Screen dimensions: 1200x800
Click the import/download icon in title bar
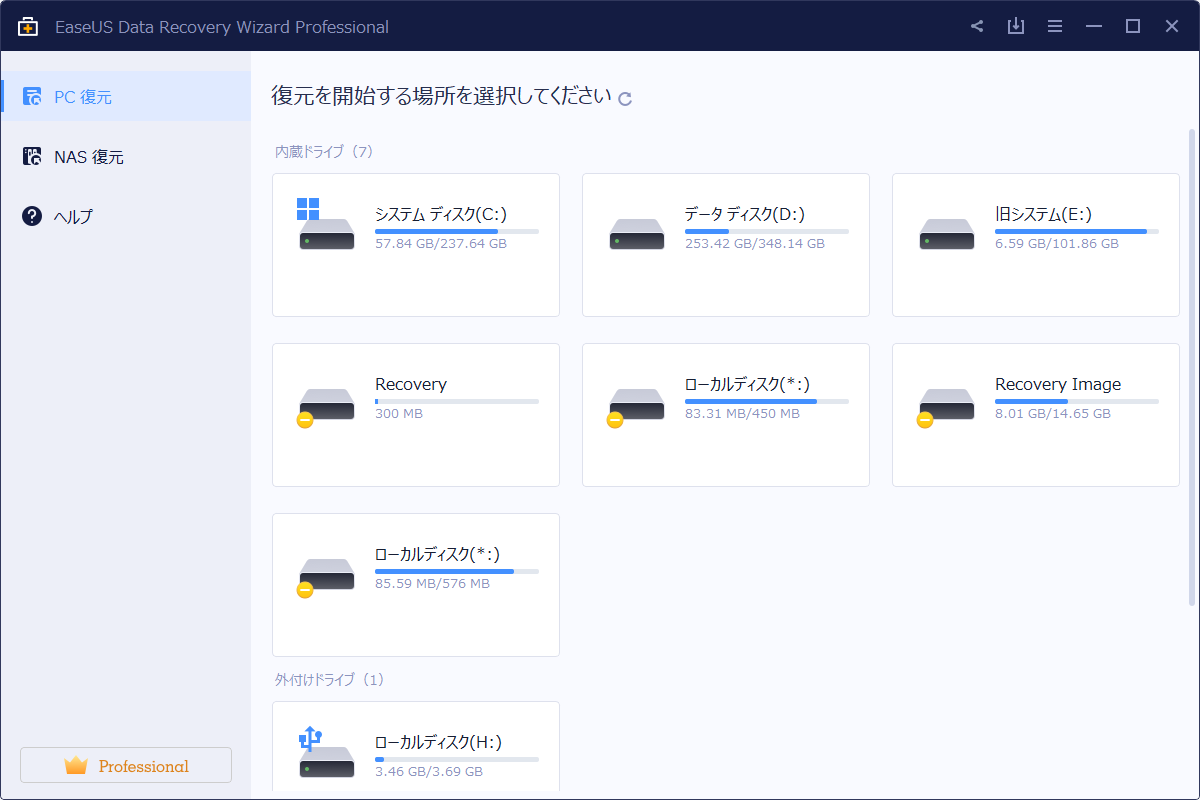click(1016, 27)
